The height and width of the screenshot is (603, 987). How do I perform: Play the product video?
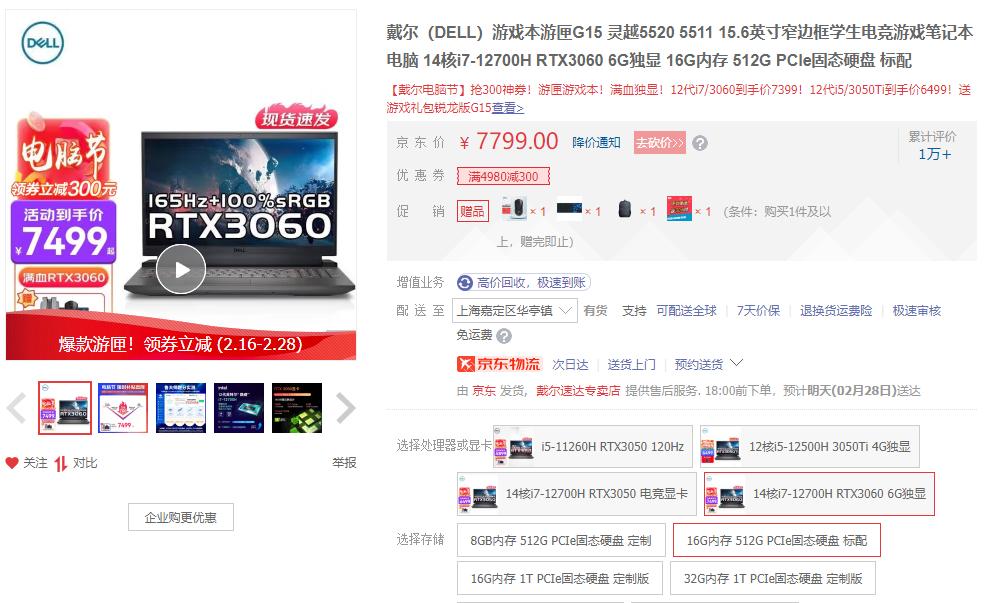pos(181,269)
